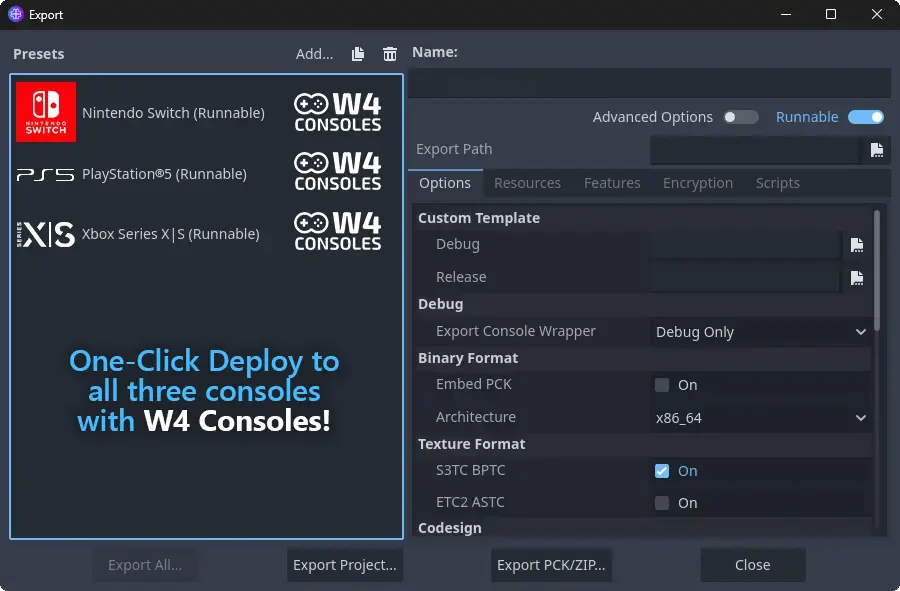Screen dimensions: 900x591
Task: Browse for Debug custom template file
Action: (x=857, y=245)
